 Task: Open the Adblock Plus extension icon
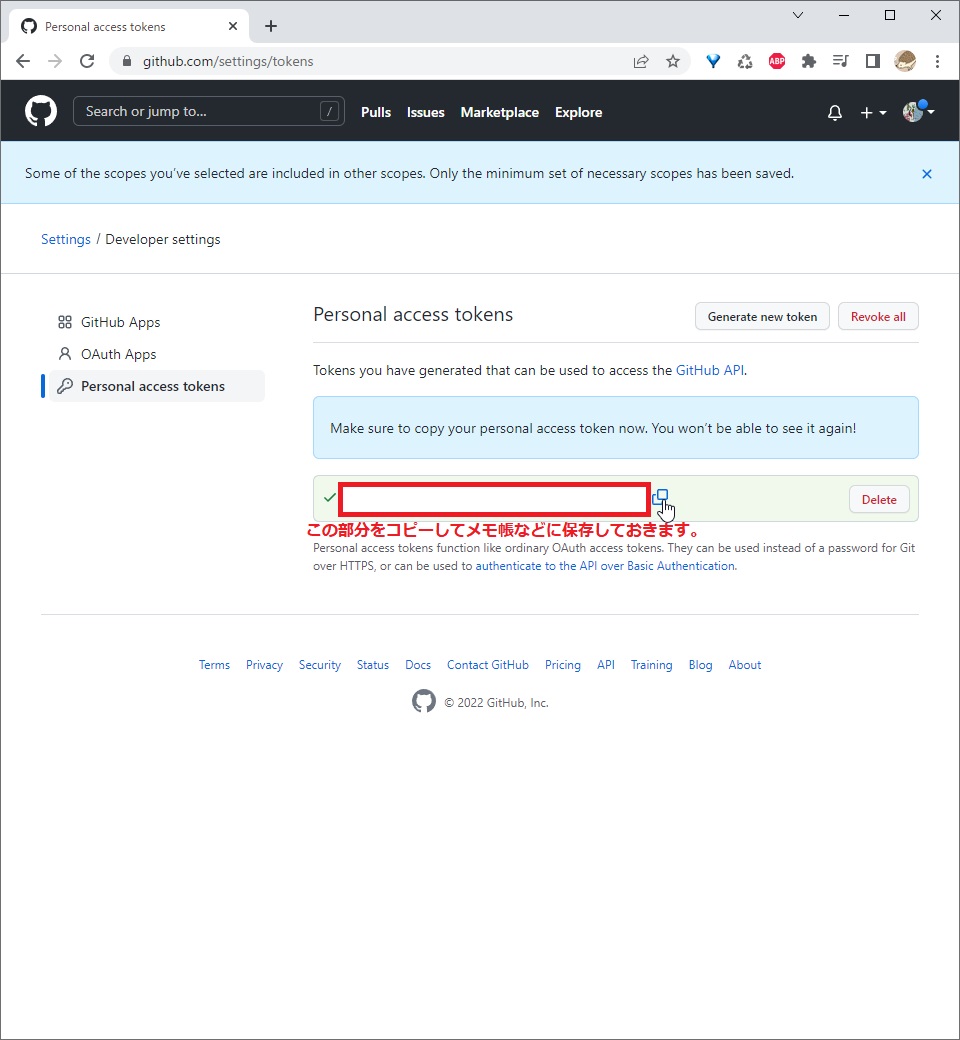(x=777, y=62)
